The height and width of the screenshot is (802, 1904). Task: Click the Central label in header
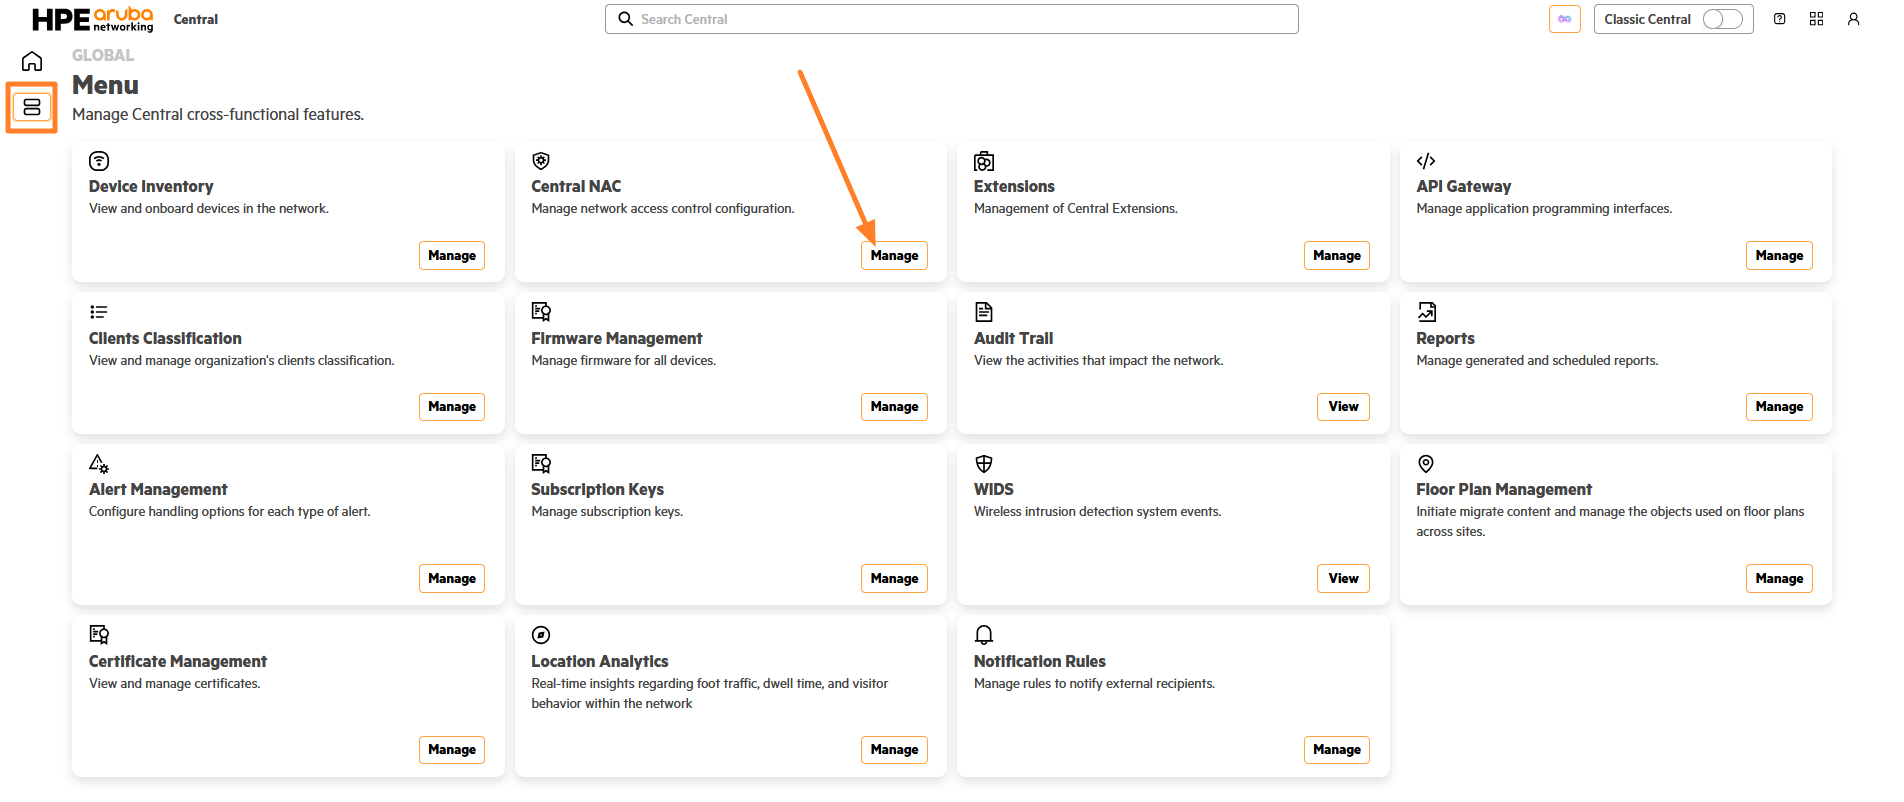tap(195, 19)
